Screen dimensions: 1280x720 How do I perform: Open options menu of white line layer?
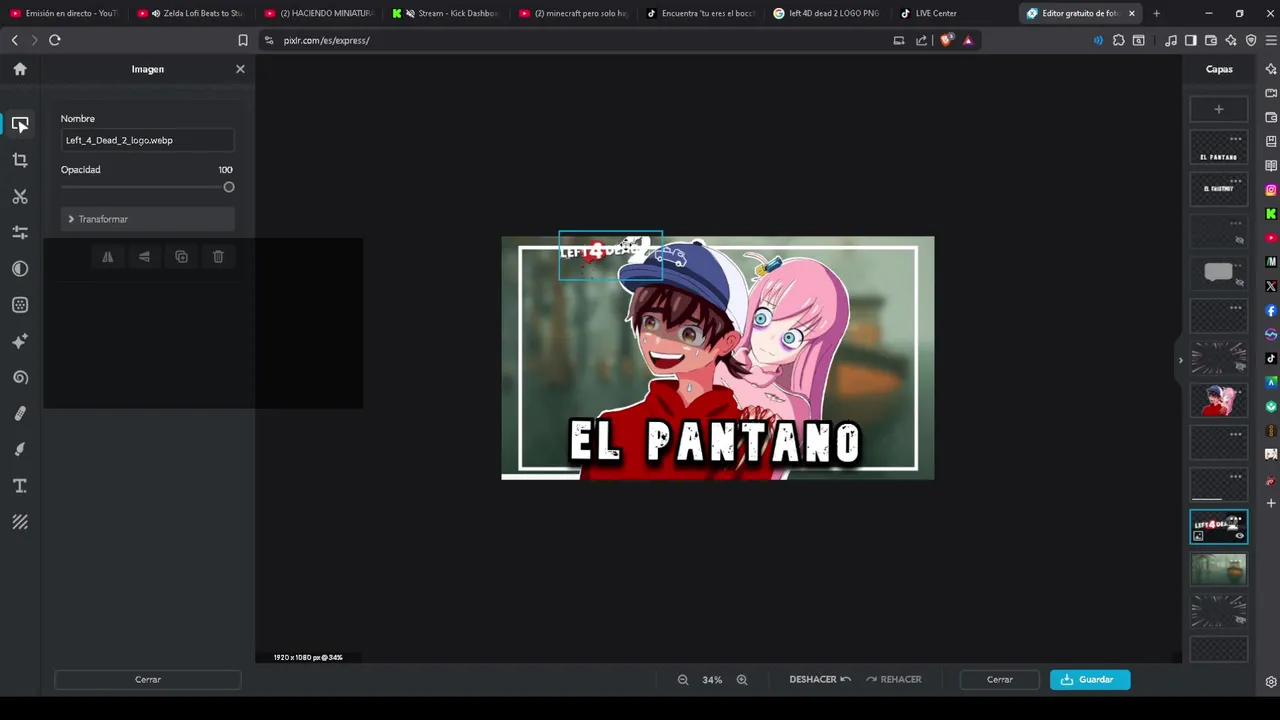click(1236, 476)
